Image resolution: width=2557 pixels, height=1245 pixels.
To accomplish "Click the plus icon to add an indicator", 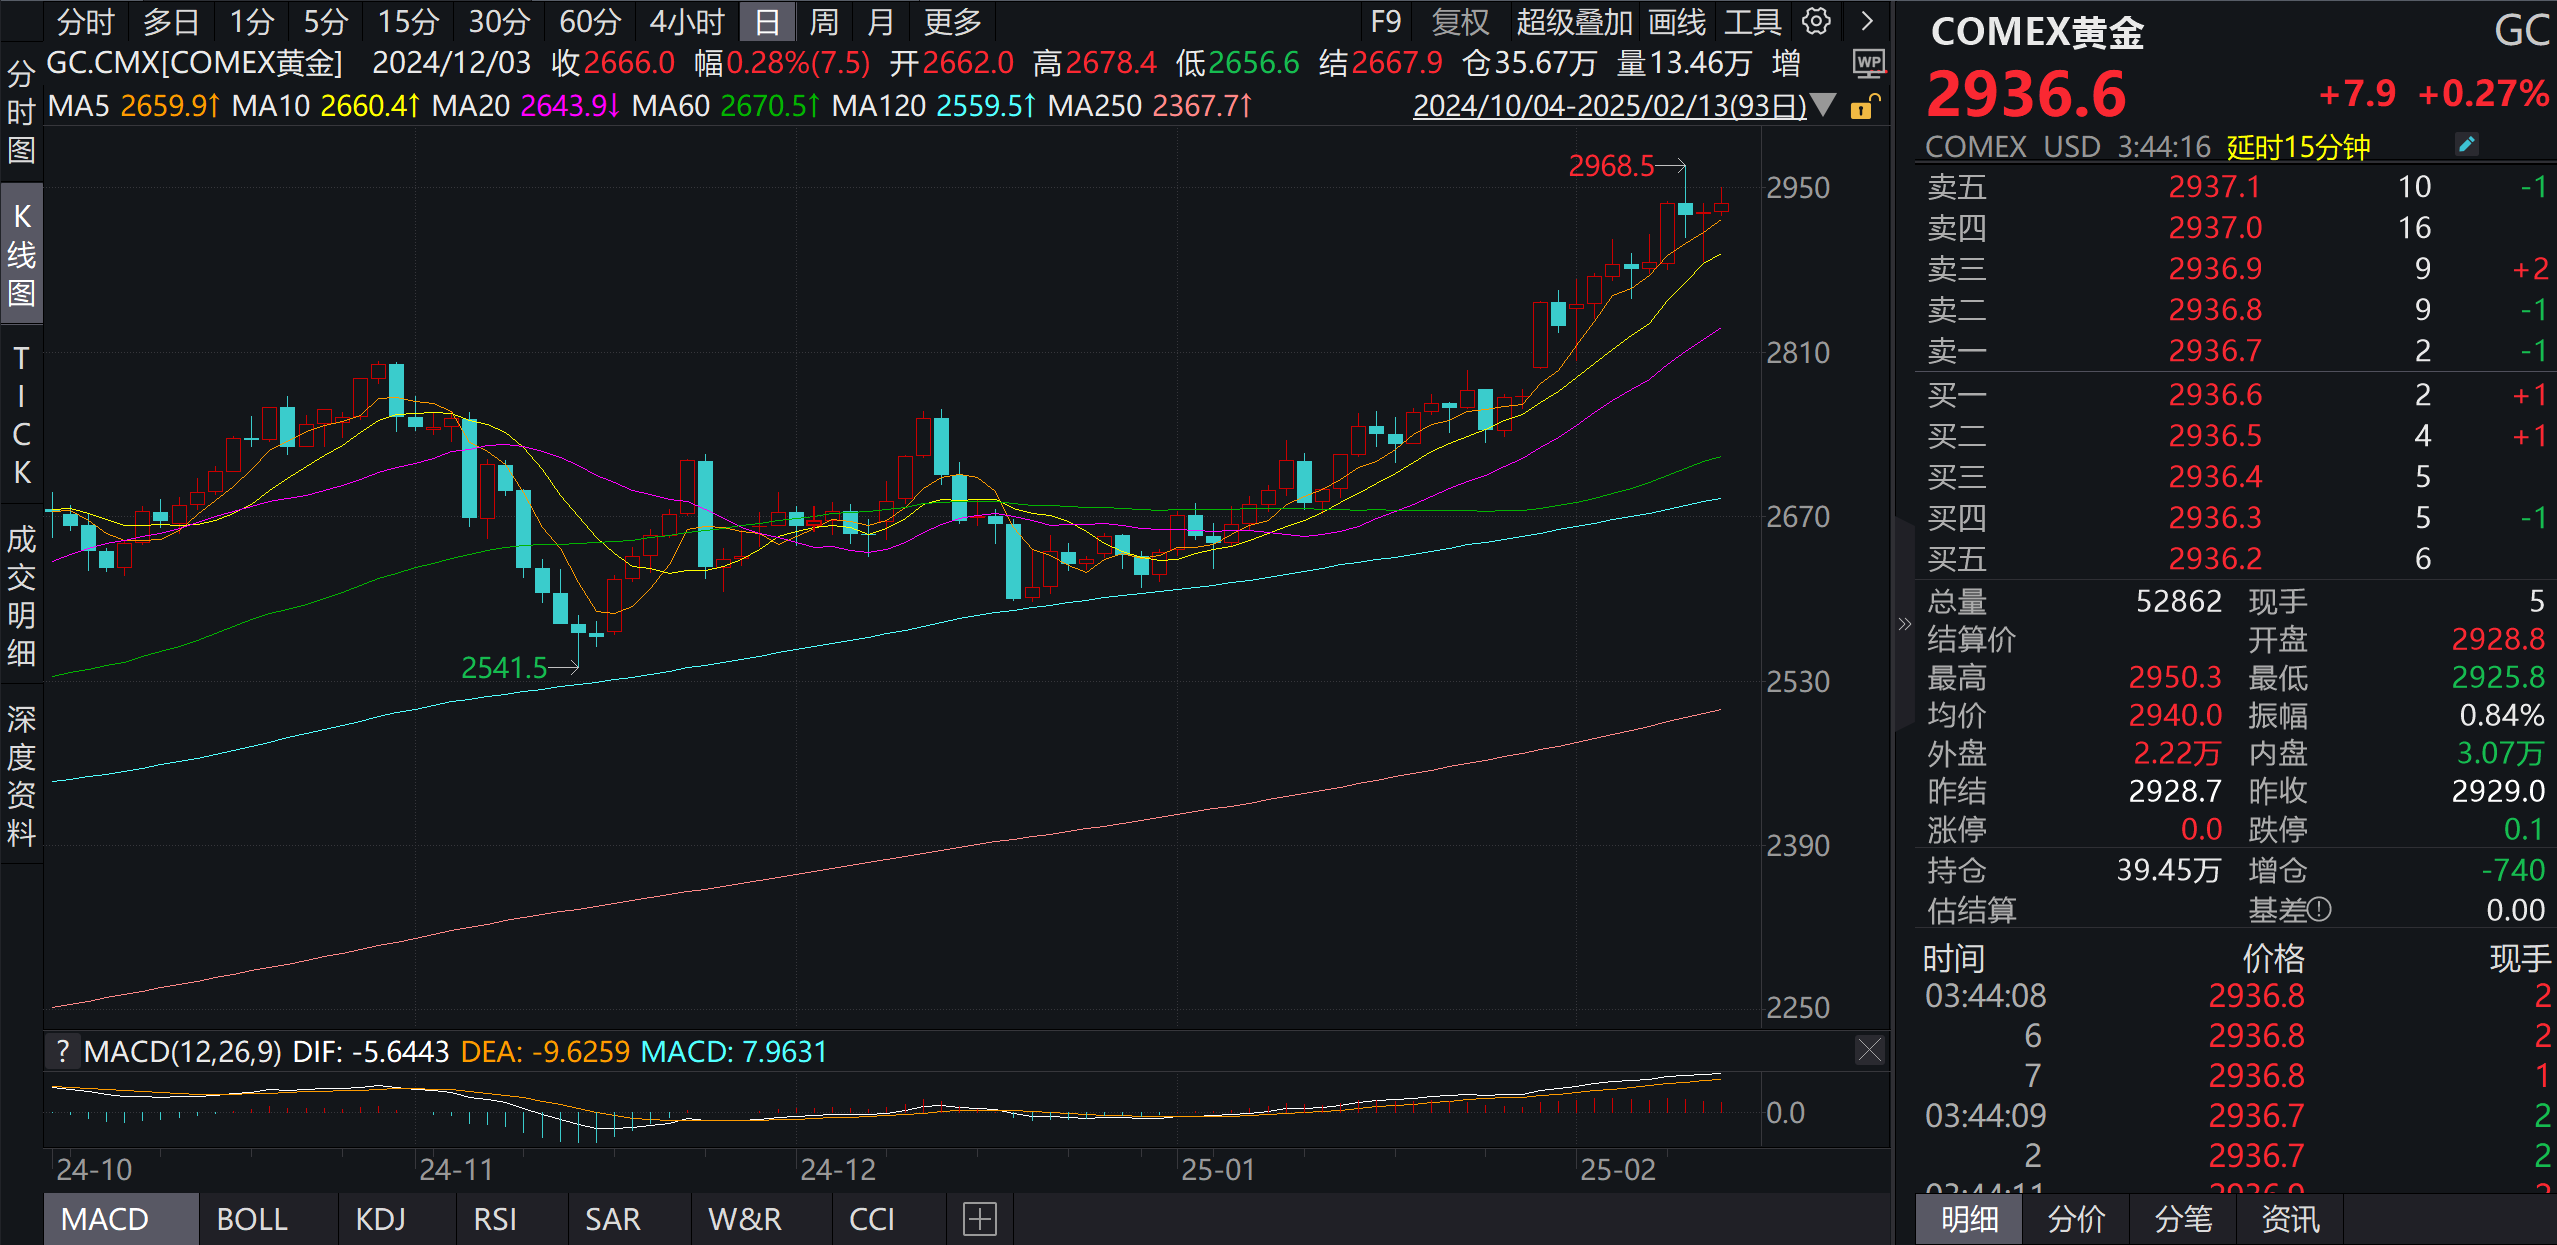I will [x=978, y=1219].
